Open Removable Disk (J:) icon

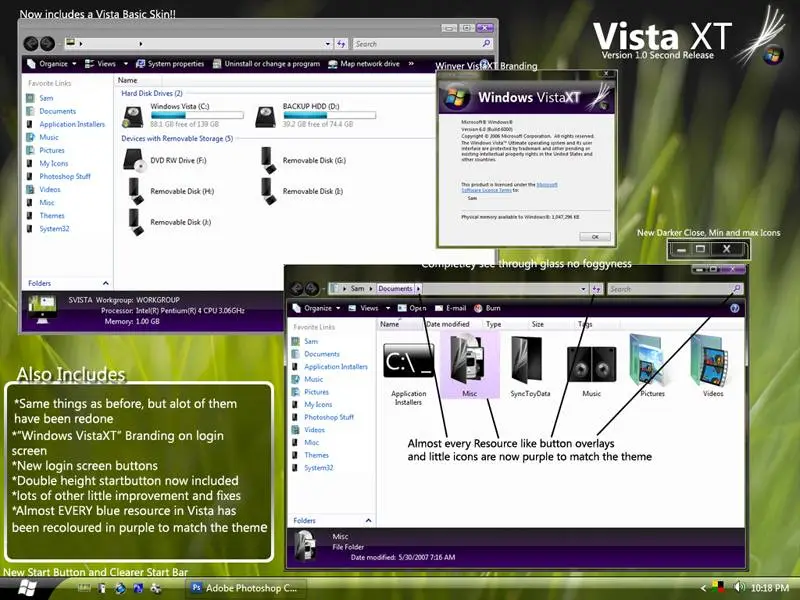135,222
